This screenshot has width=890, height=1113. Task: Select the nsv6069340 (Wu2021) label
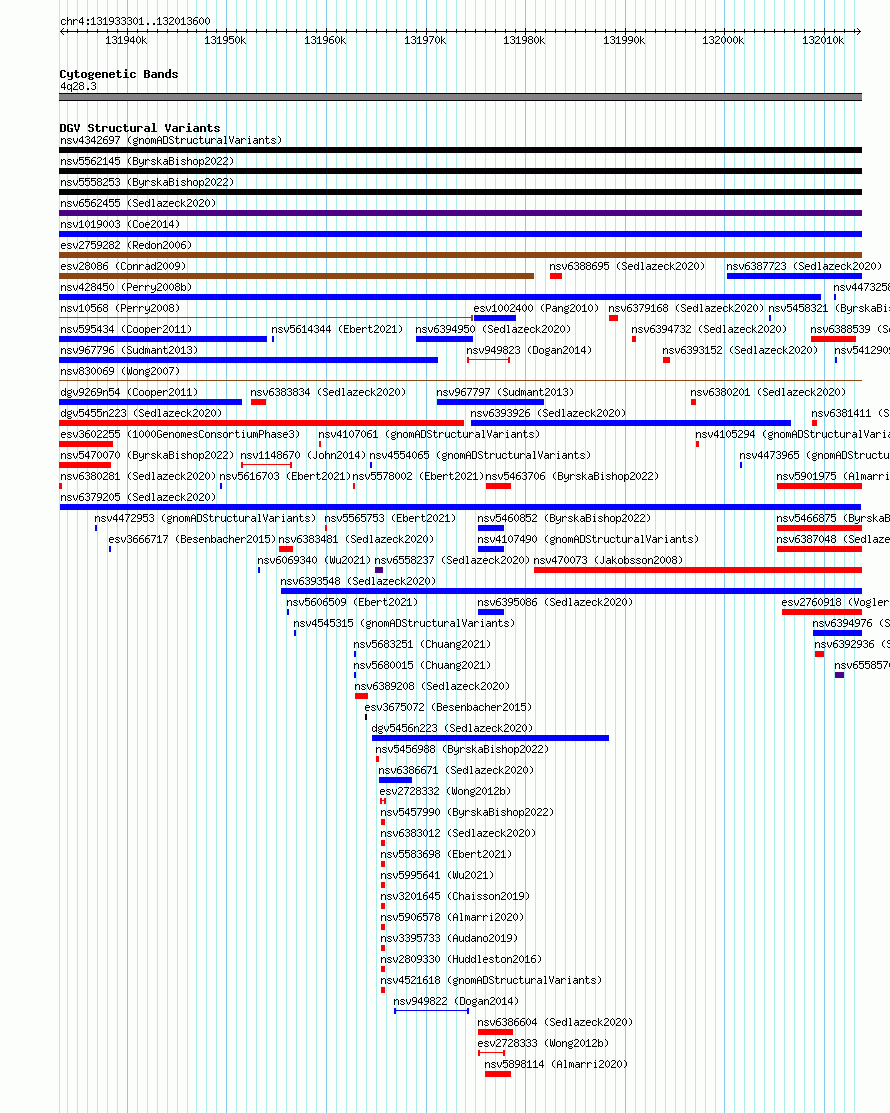click(x=314, y=560)
